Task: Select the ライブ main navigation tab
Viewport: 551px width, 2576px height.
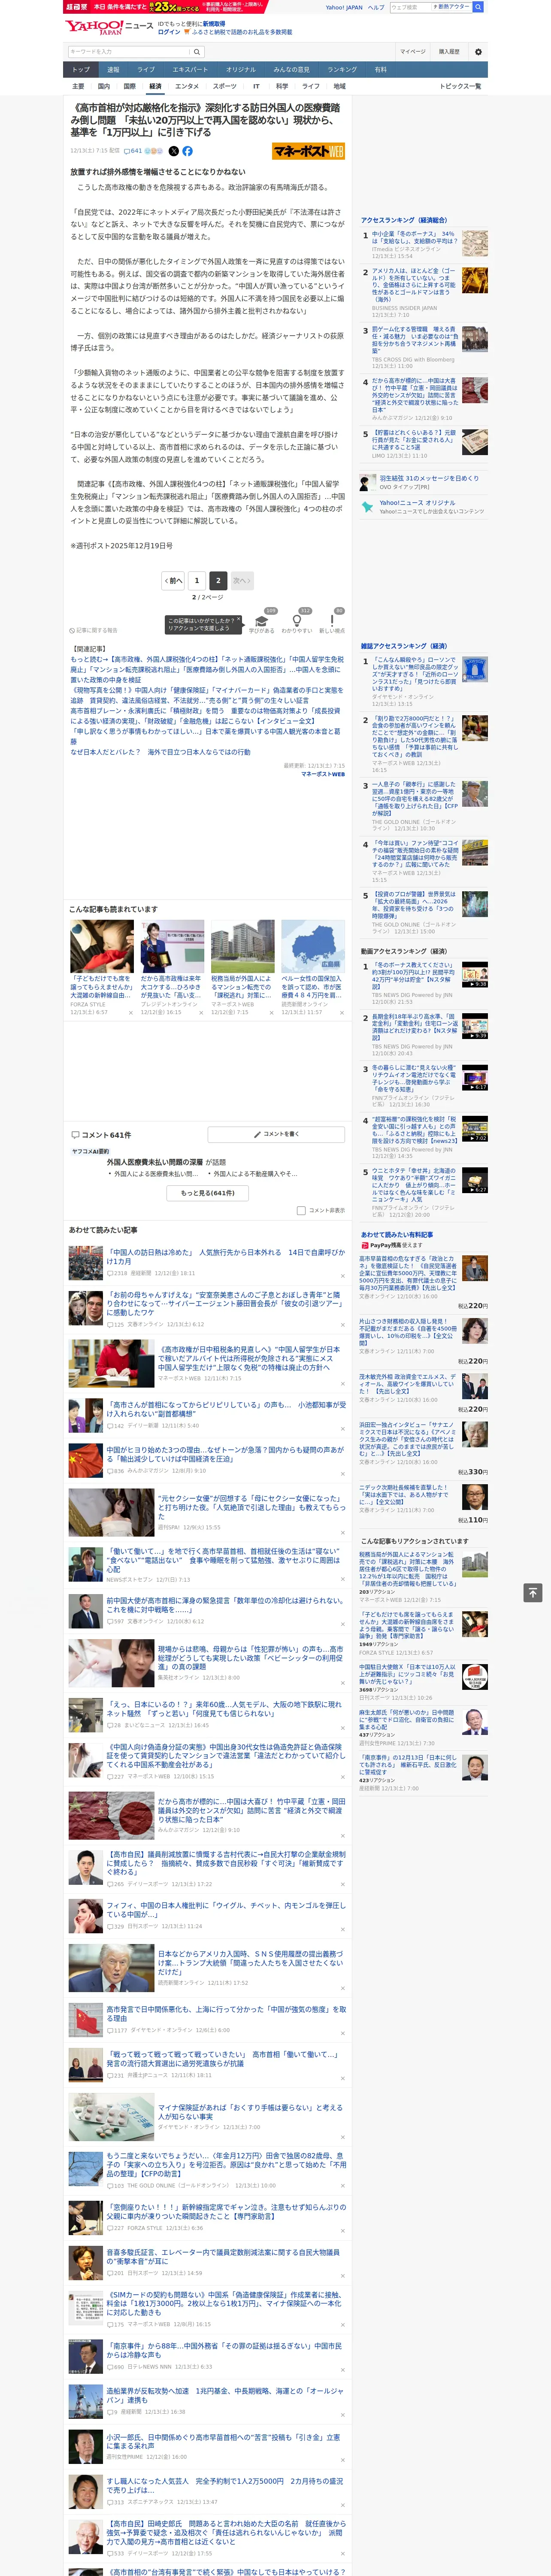Action: pyautogui.click(x=146, y=70)
